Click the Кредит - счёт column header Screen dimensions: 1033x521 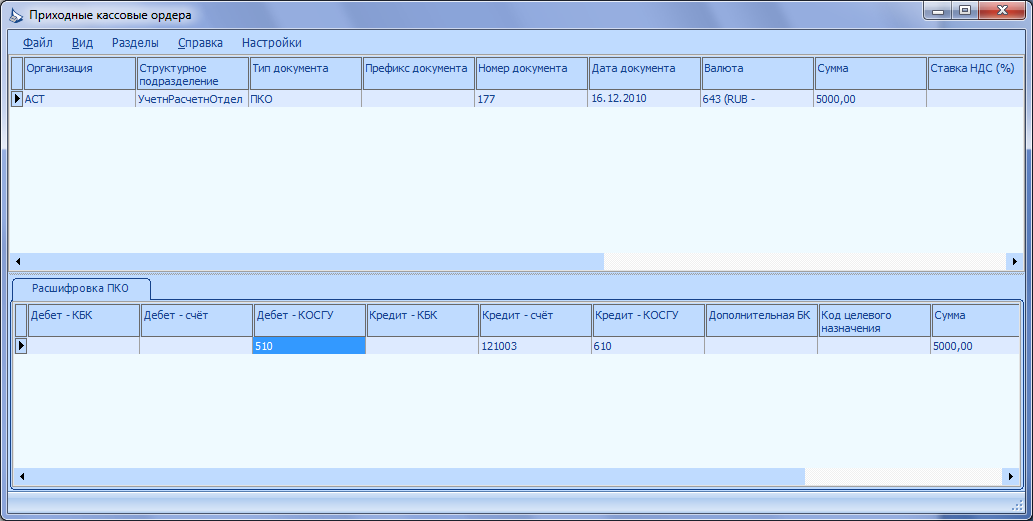(x=536, y=321)
